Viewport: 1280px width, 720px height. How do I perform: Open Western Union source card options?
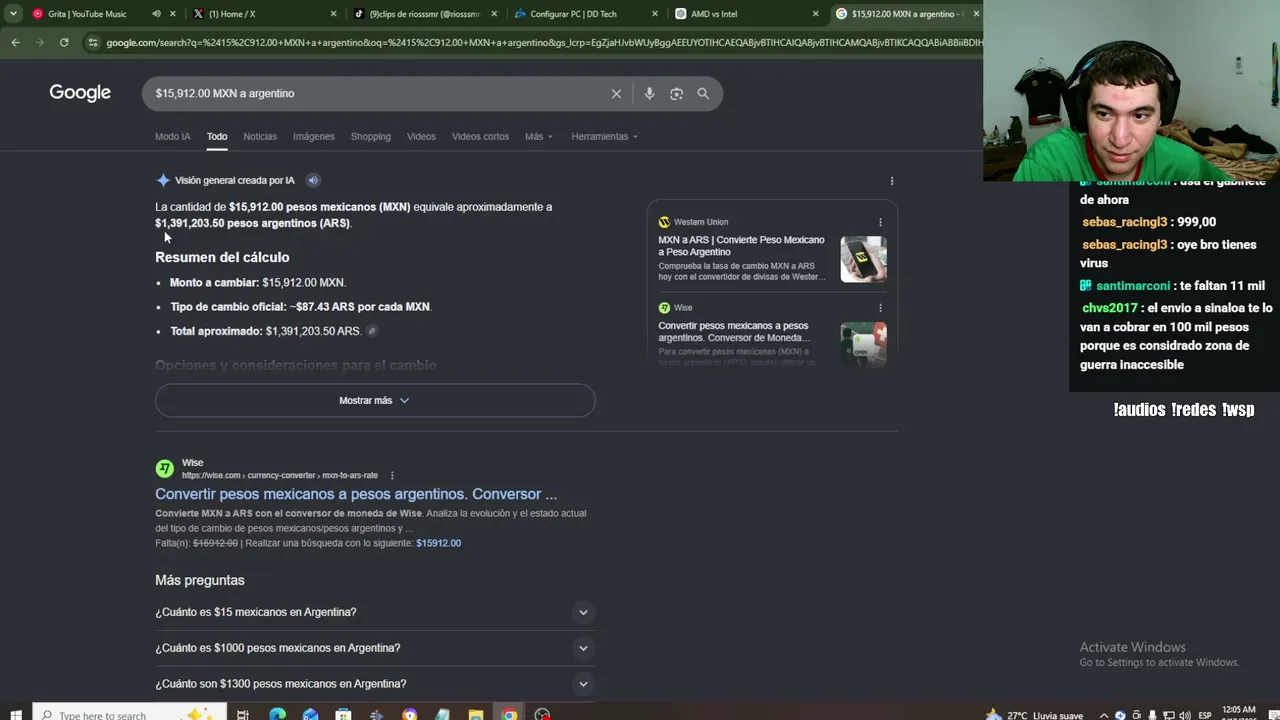point(880,222)
